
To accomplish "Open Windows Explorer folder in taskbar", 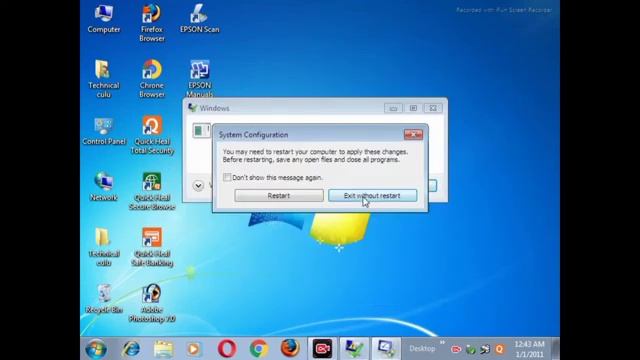I will click(163, 349).
